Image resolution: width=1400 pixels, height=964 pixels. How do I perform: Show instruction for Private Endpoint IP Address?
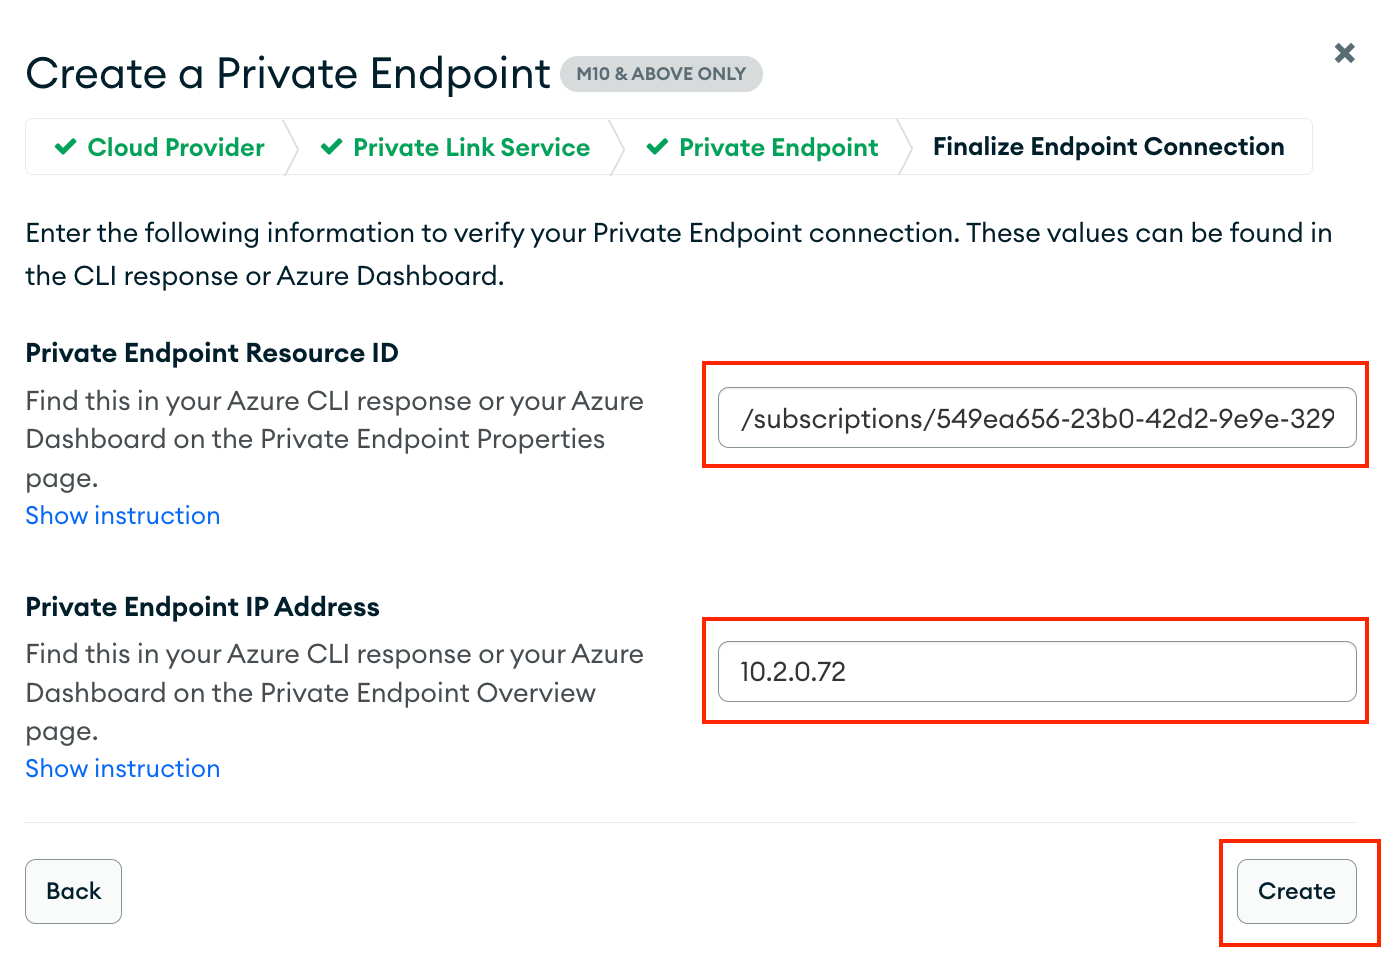pyautogui.click(x=122, y=768)
